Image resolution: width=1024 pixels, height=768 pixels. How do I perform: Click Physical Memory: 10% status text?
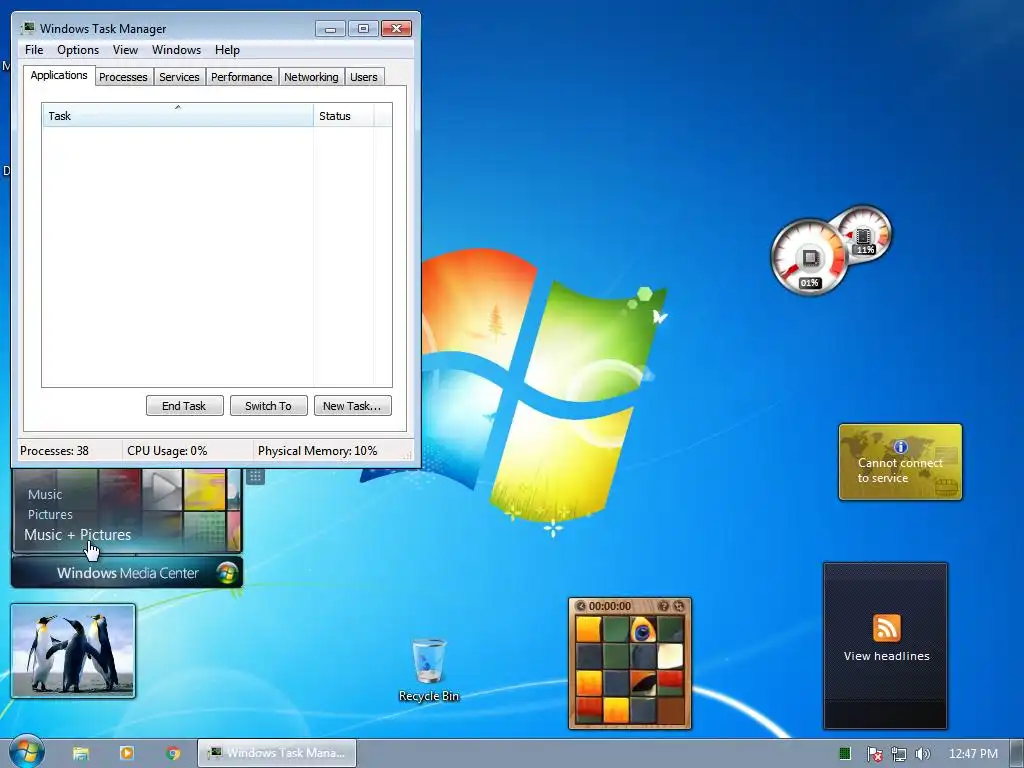coord(317,451)
